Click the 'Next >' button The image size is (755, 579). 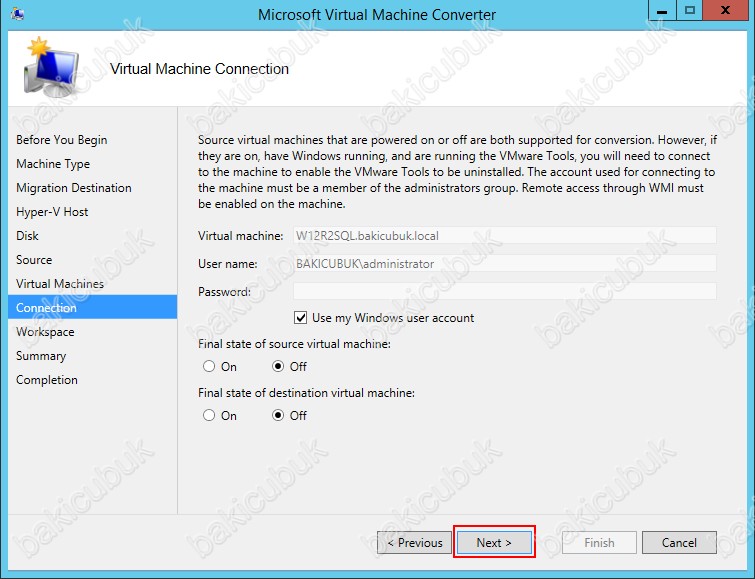(494, 543)
